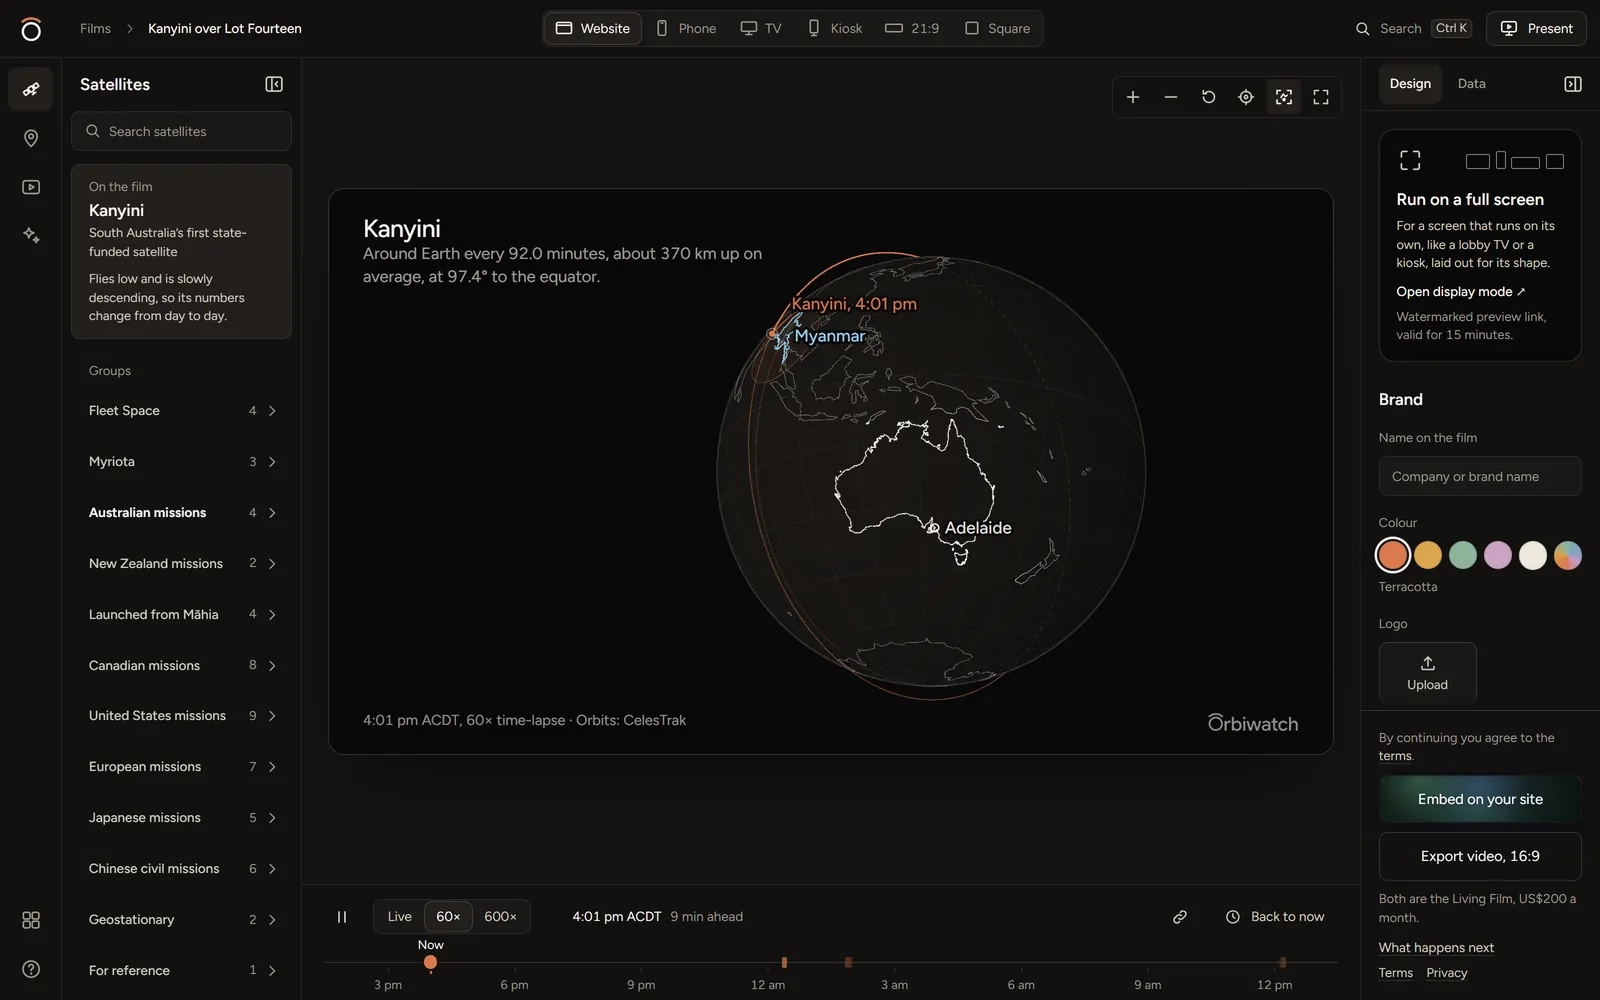Screen dimensions: 1600x1000
Task: Open the help question mark icon
Action: [31, 969]
